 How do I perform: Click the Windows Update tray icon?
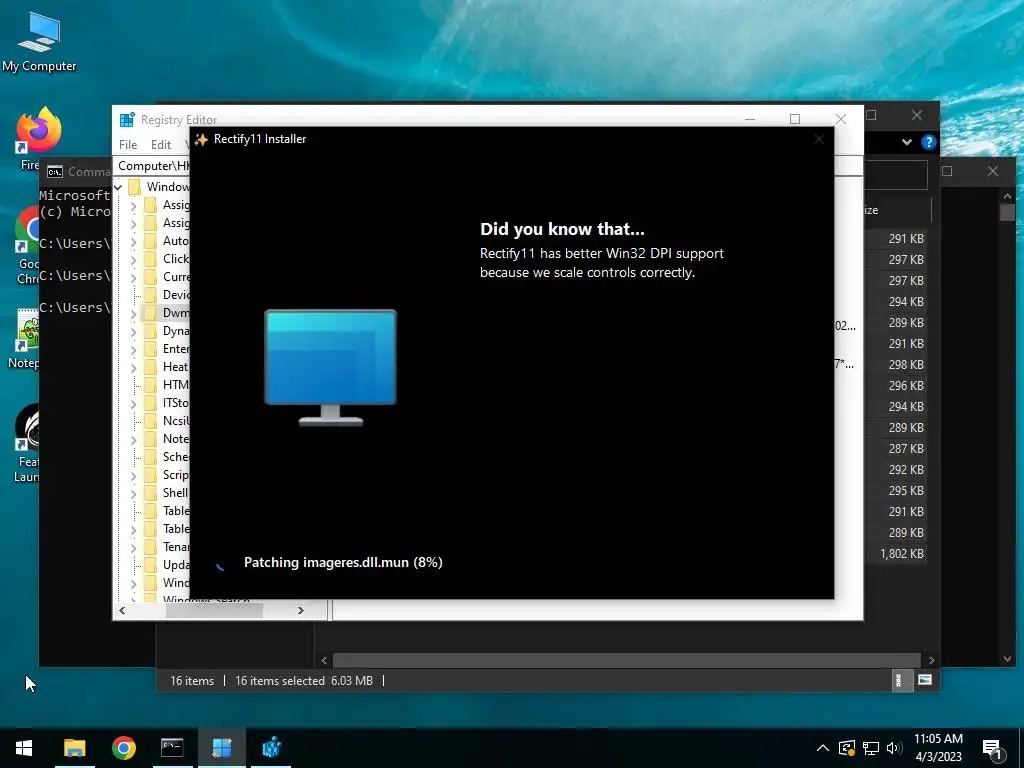click(x=847, y=748)
